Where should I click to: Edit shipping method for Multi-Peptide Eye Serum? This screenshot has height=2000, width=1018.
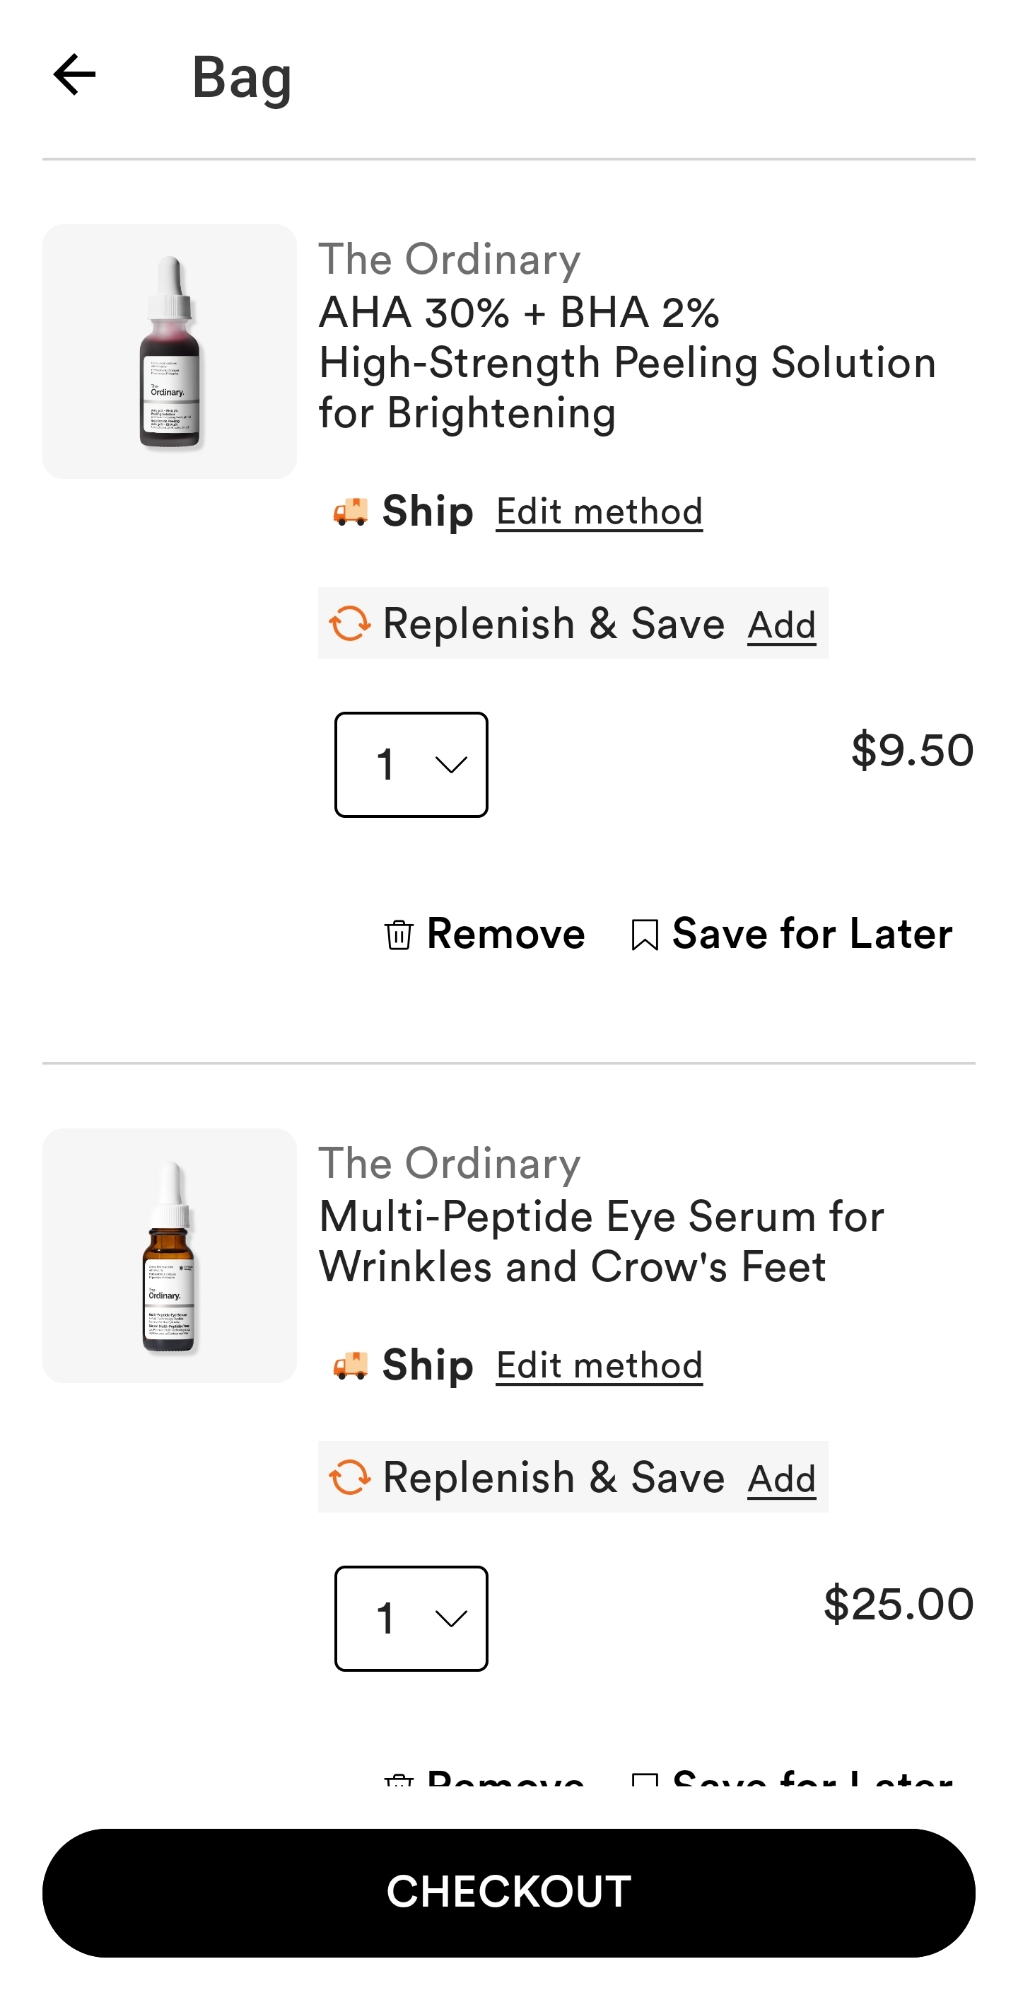(599, 1366)
